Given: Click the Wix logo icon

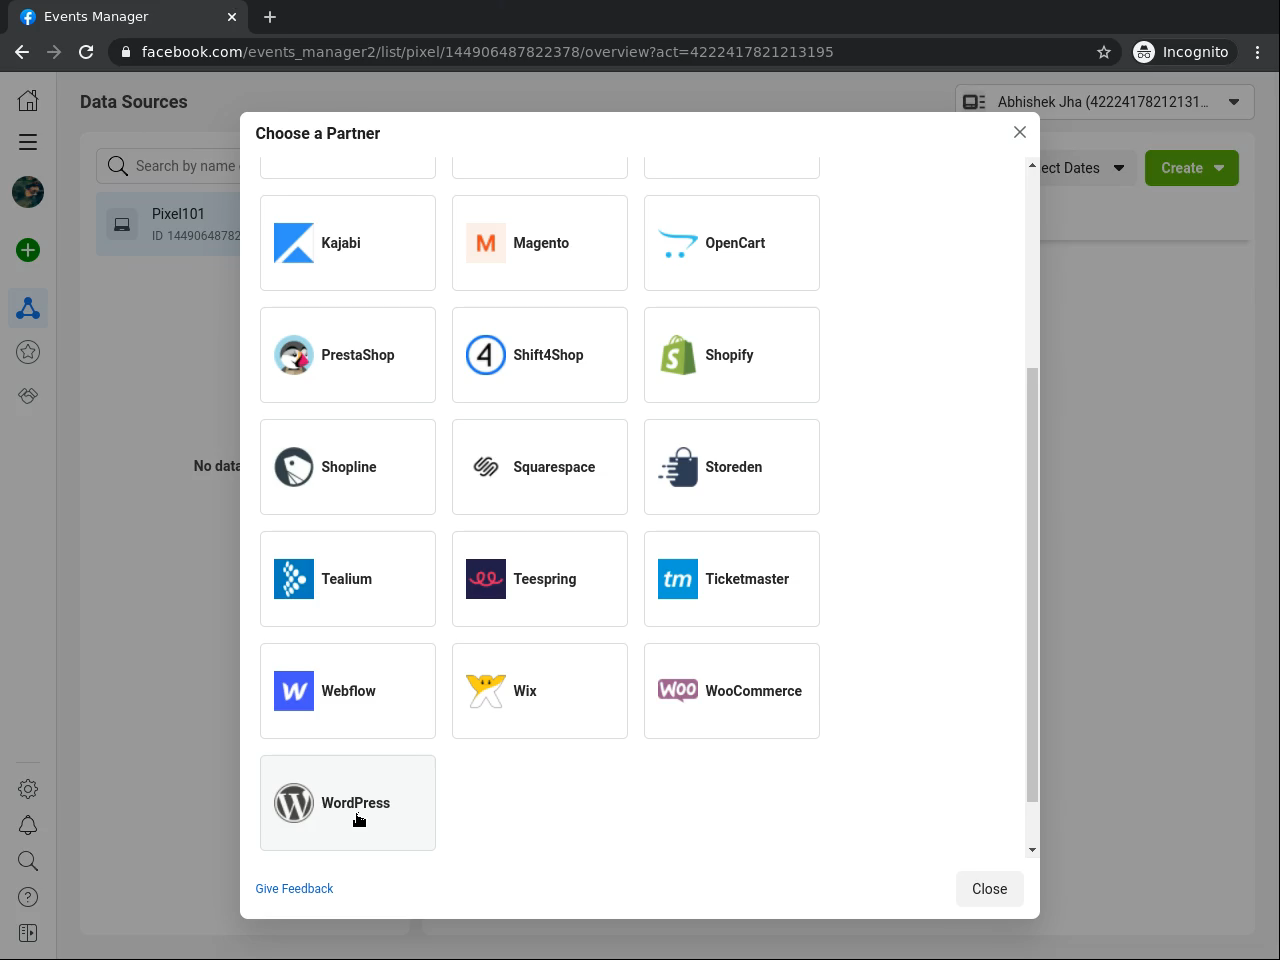Looking at the screenshot, I should [486, 691].
